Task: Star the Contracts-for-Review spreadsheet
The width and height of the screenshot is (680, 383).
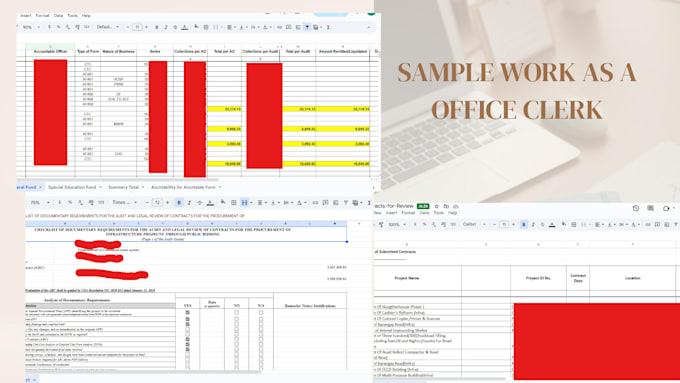Action: 437,206
